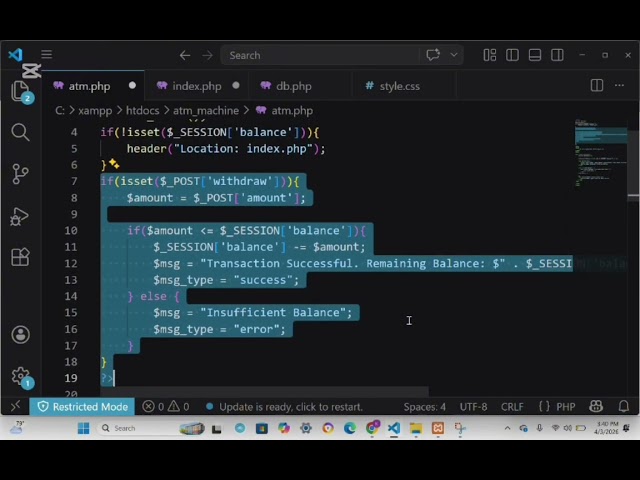Toggle the secondary side bar
Screen dimensions: 640x480
click(x=557, y=55)
